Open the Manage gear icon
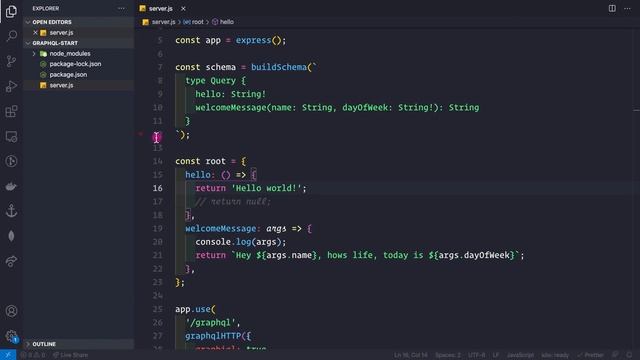640x360 pixels. coord(11,336)
